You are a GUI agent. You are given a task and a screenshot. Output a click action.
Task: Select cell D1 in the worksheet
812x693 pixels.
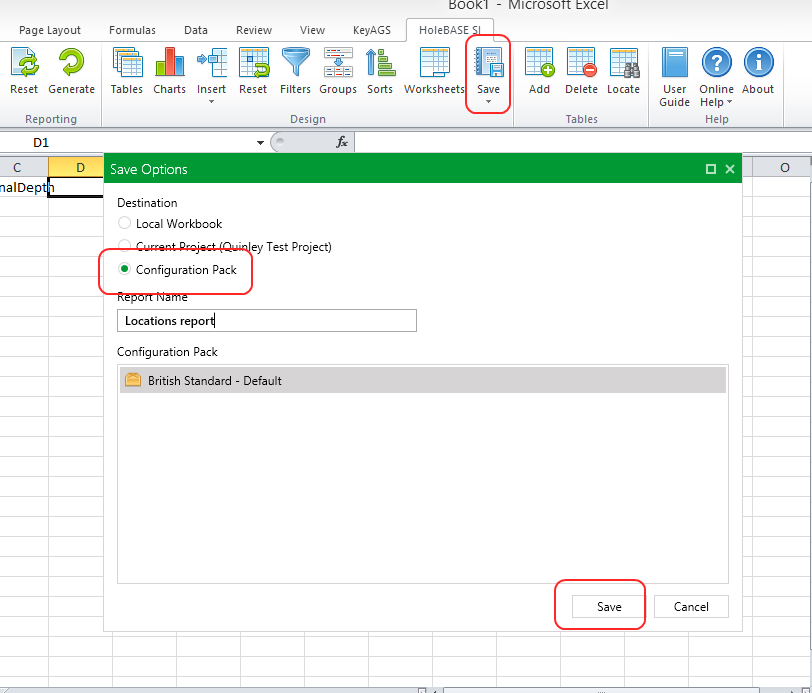coord(76,187)
